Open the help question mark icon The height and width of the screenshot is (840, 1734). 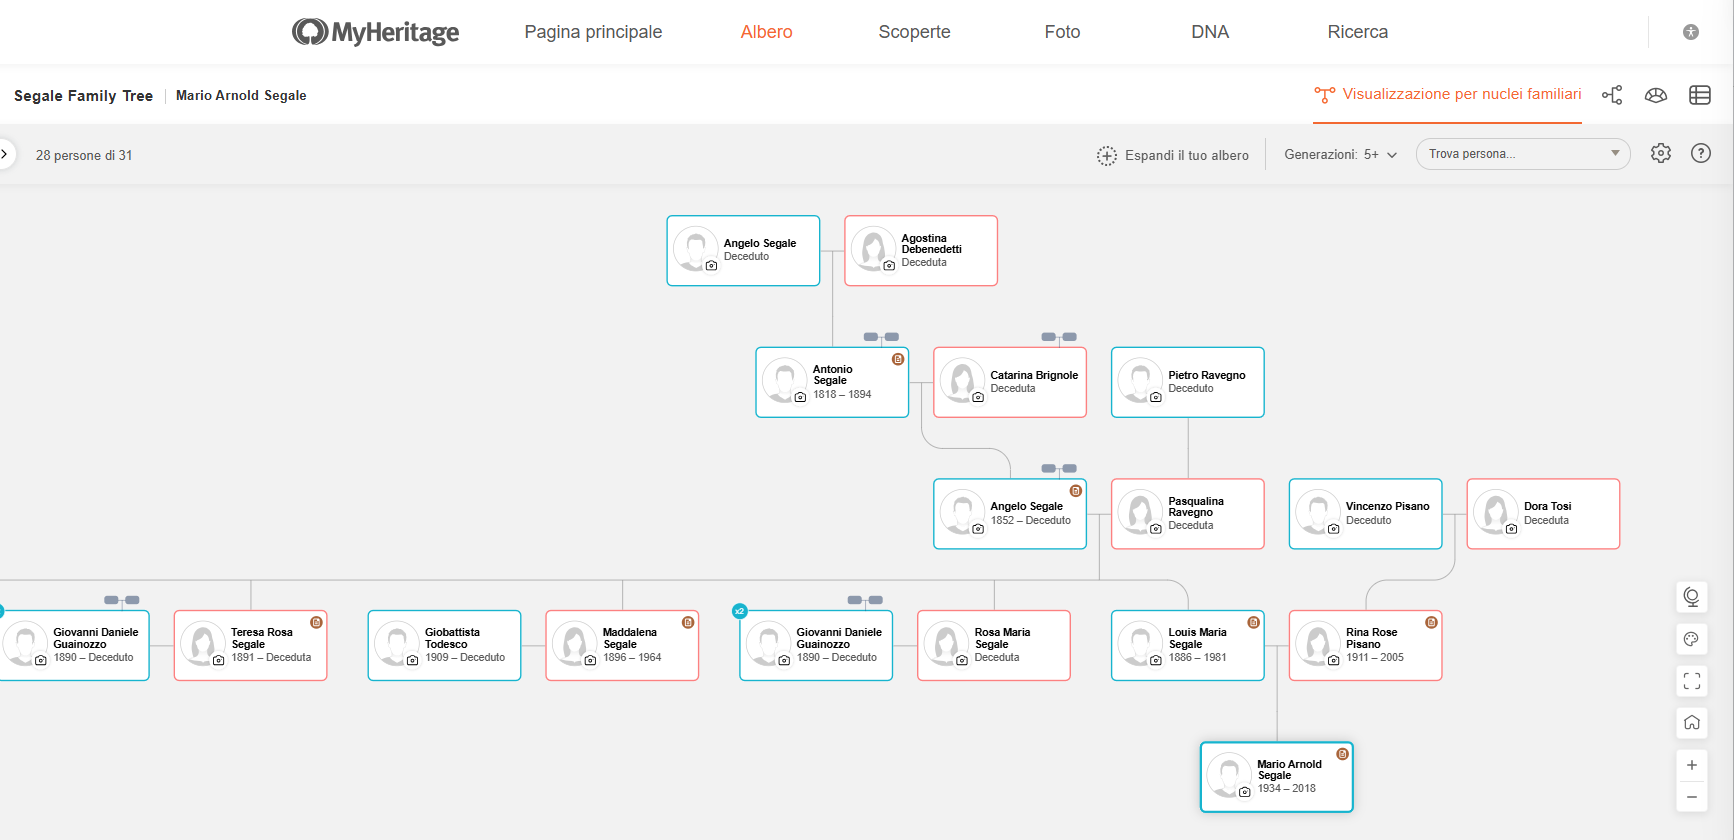click(1701, 153)
